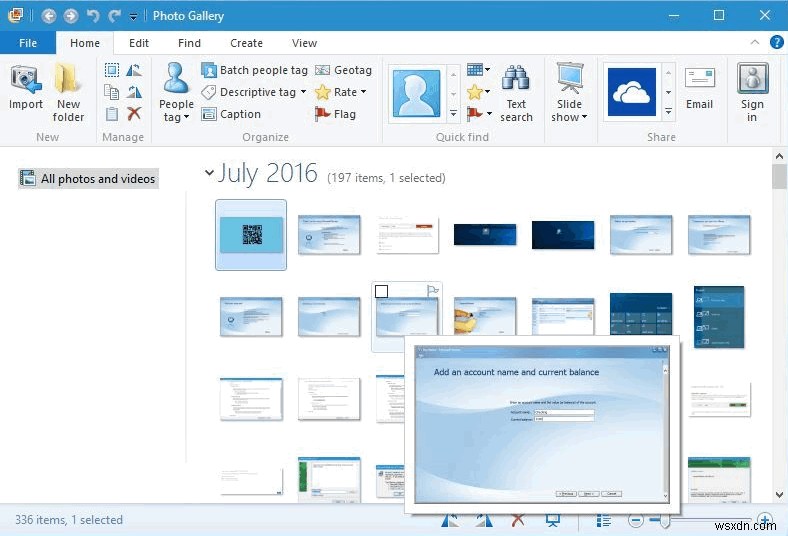Open the Slide show dropdown arrow
This screenshot has height=536, width=788.
(x=584, y=117)
